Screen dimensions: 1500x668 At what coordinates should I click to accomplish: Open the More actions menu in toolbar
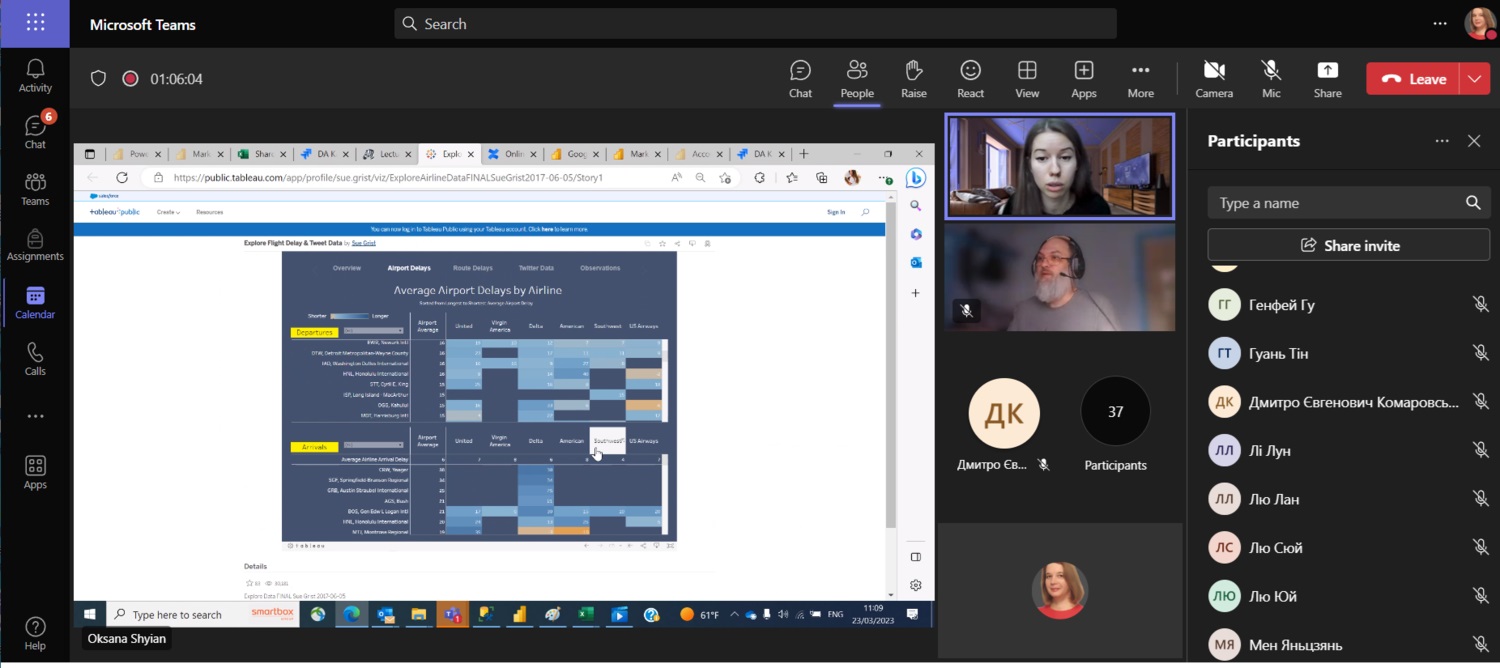click(1140, 78)
